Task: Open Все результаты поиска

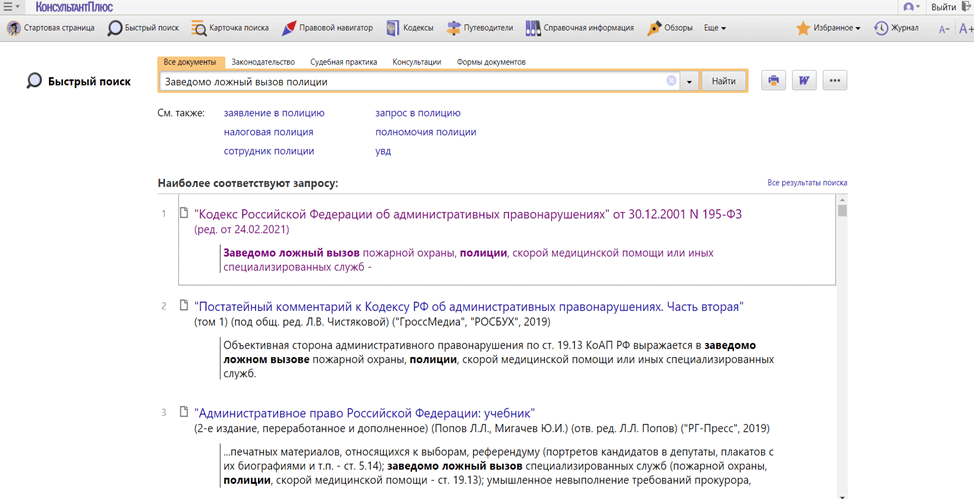Action: (x=807, y=183)
